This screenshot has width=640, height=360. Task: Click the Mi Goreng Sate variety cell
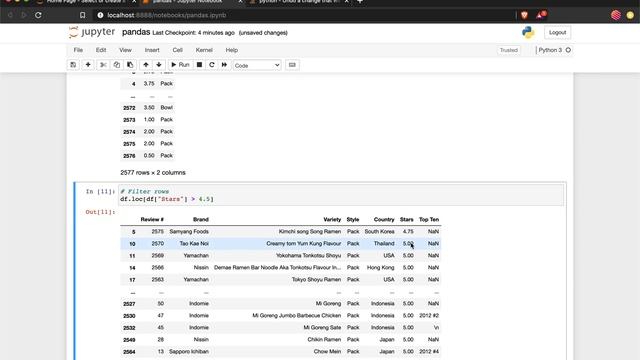[x=322, y=327]
